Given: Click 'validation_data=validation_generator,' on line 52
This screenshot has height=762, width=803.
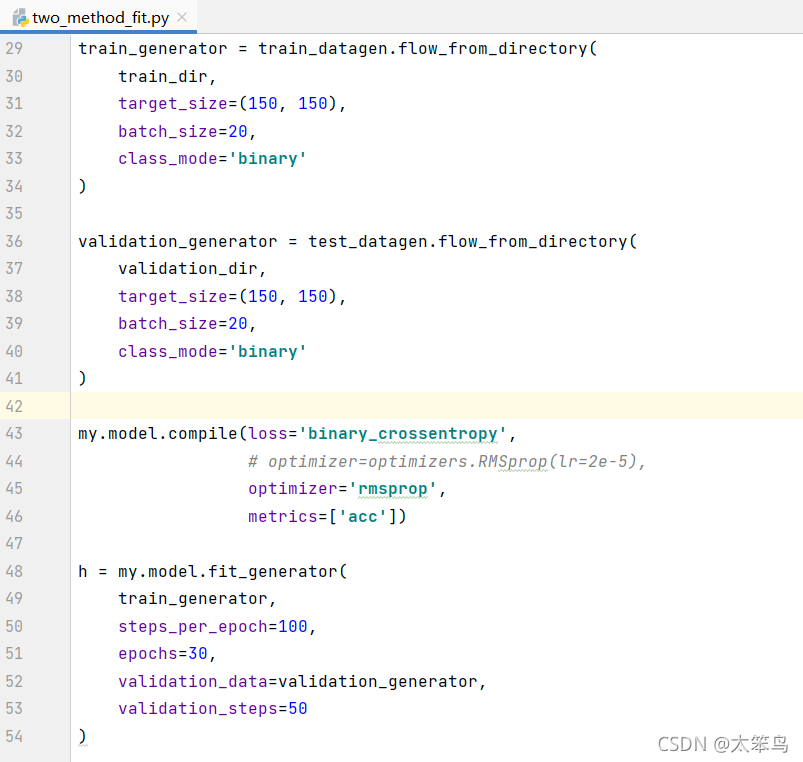Looking at the screenshot, I should 302,682.
